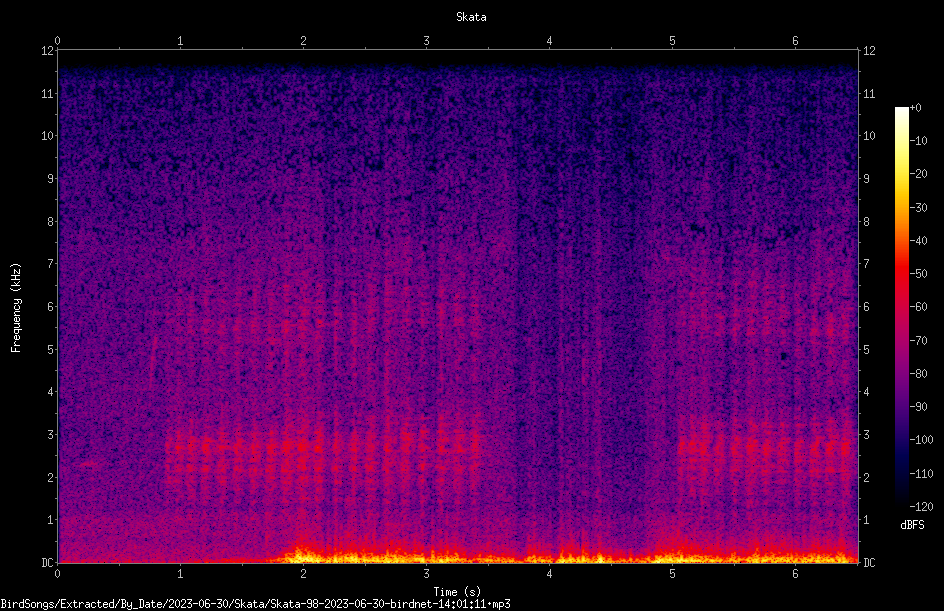Click the red call band at 2 seconds
The height and width of the screenshot is (611, 944).
click(303, 448)
